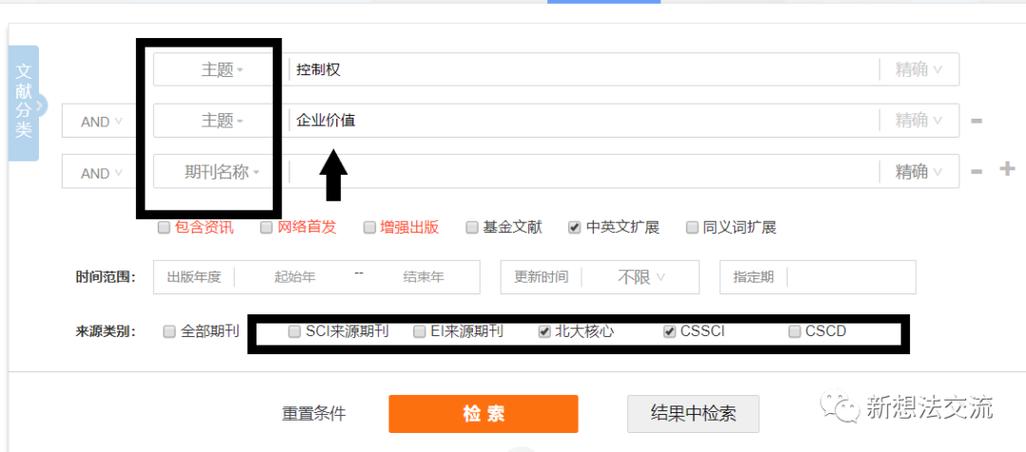This screenshot has width=1026, height=452.
Task: Open field dropdown on the 控制权 row
Action: (221, 69)
